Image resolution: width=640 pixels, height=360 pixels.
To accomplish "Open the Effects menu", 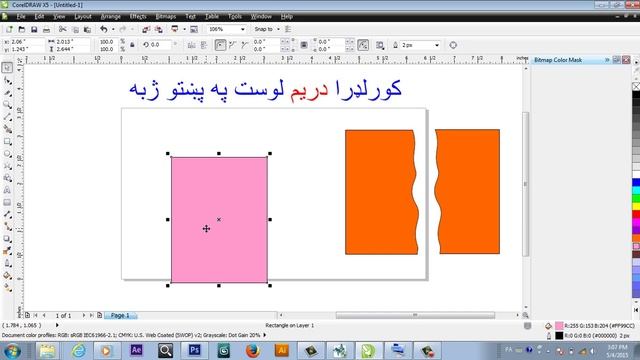I will pyautogui.click(x=138, y=16).
